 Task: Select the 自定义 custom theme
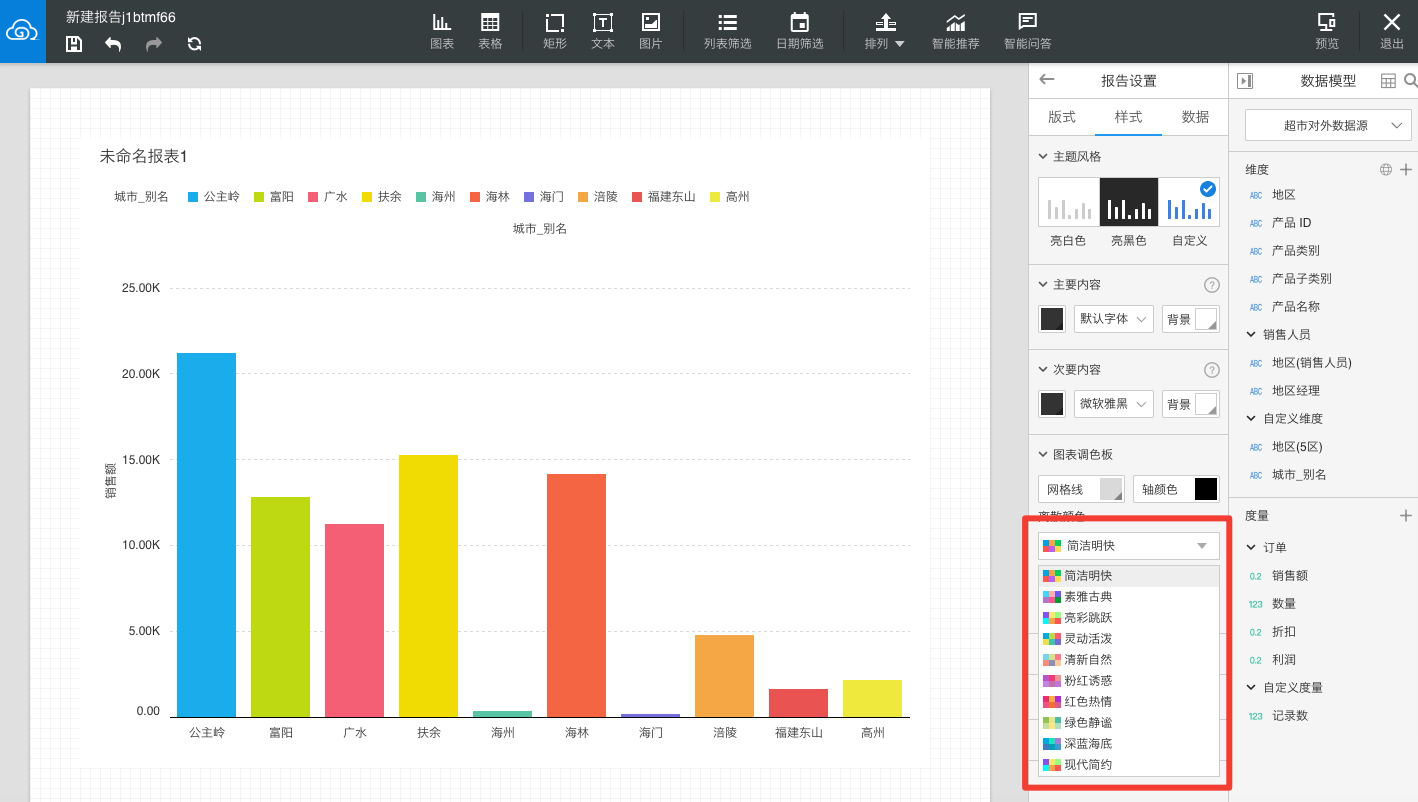coord(1190,202)
